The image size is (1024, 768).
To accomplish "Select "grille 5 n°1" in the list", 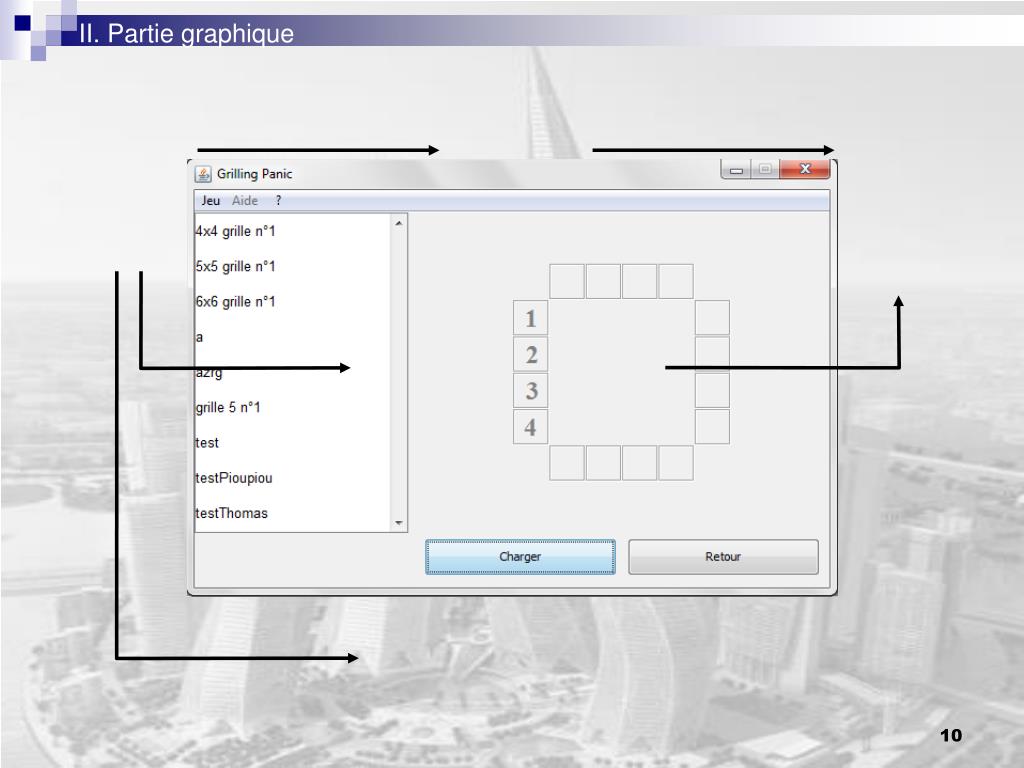I will [x=293, y=408].
